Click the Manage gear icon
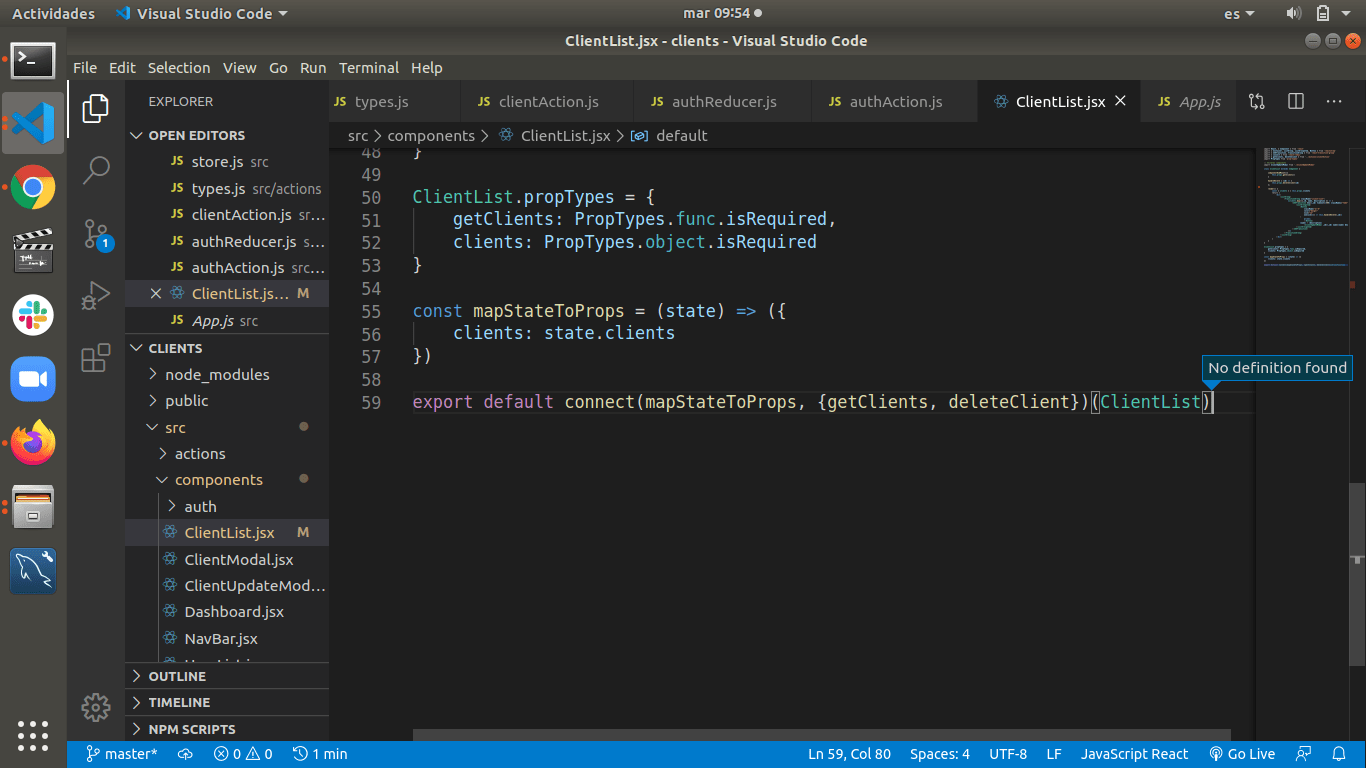Viewport: 1366px width, 768px height. tap(96, 708)
